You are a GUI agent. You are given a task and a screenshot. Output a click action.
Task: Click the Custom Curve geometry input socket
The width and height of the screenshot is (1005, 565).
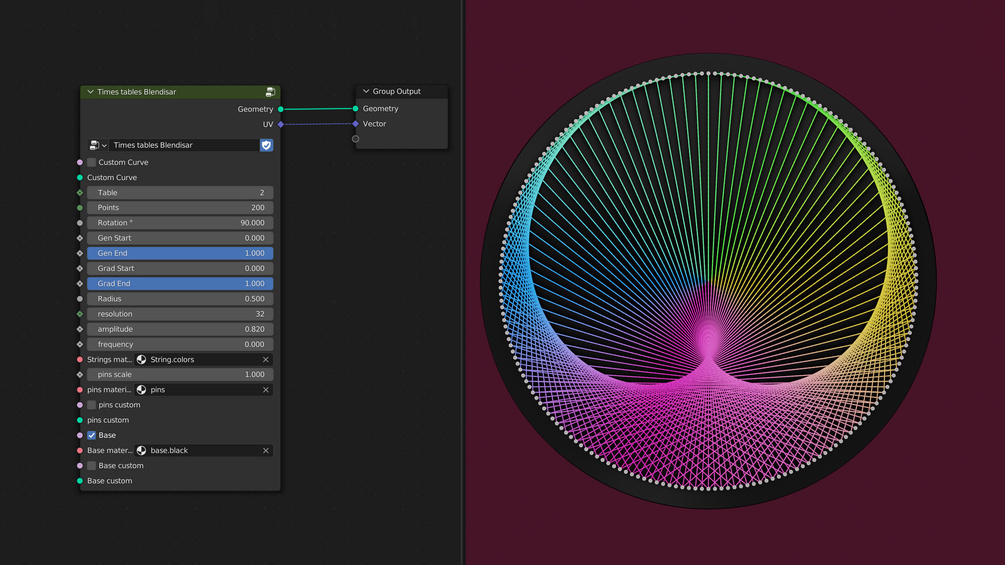pyautogui.click(x=80, y=177)
